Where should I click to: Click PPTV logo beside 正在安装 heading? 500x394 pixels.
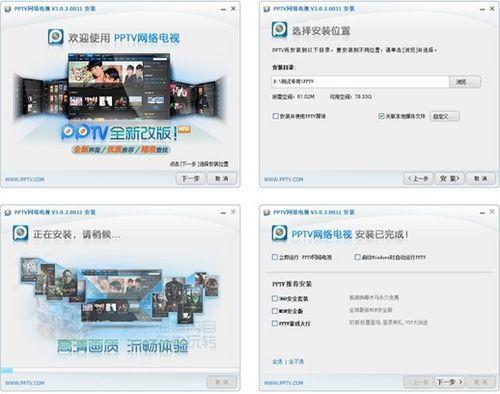[21, 233]
